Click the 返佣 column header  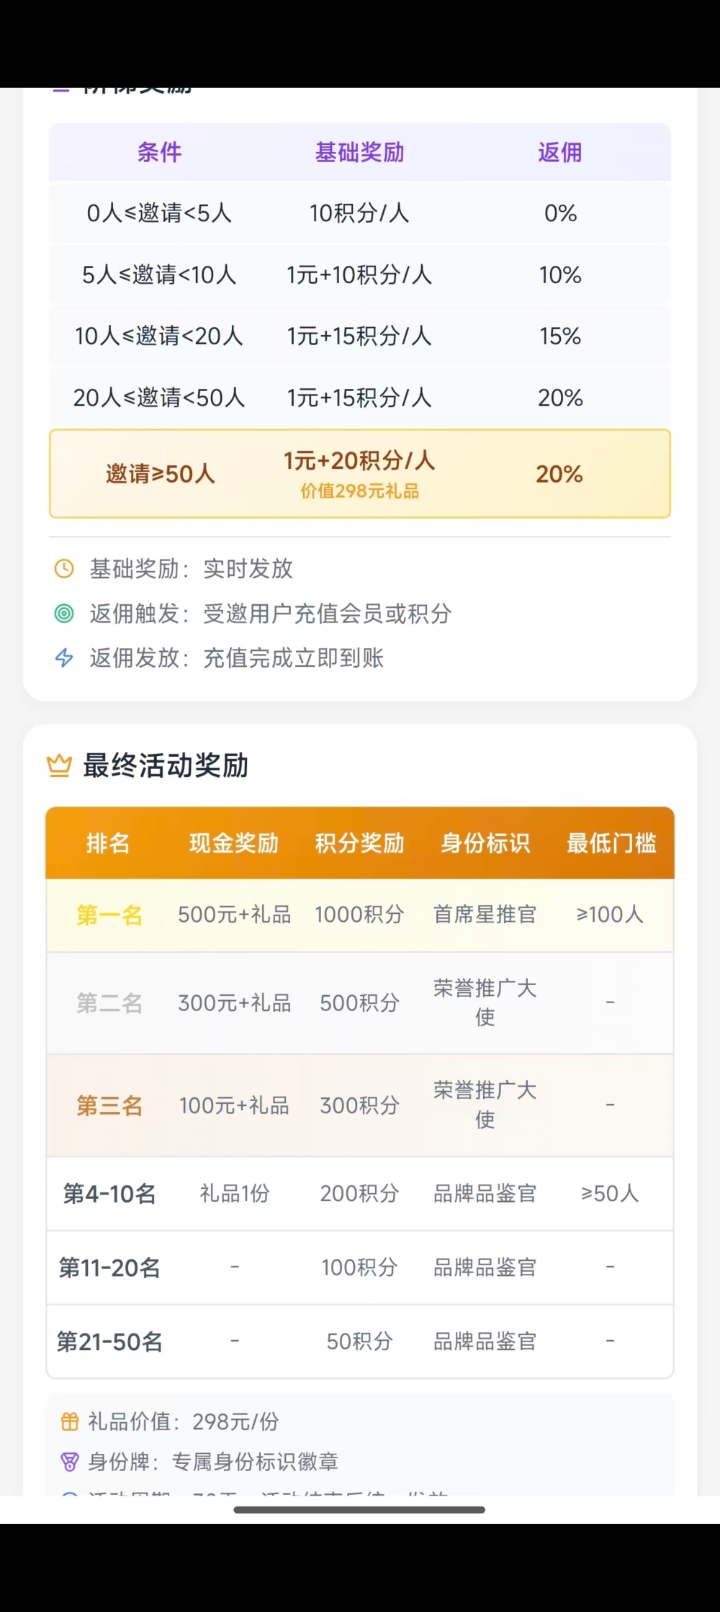[x=560, y=152]
